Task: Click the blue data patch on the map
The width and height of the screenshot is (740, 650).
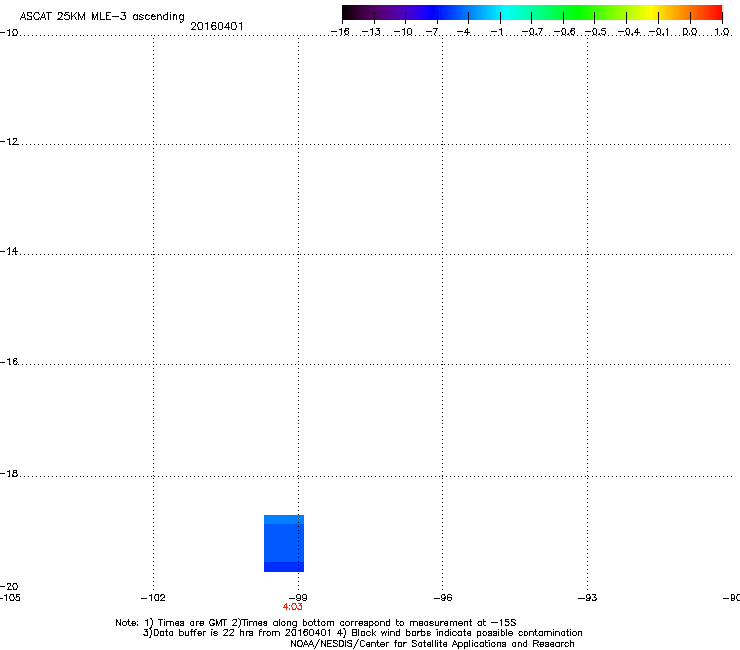Action: pos(284,543)
